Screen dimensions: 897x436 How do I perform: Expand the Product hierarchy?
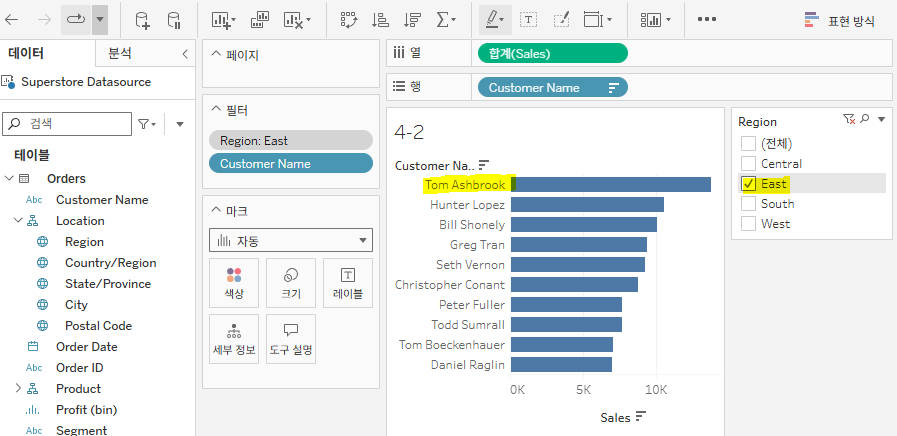18,389
